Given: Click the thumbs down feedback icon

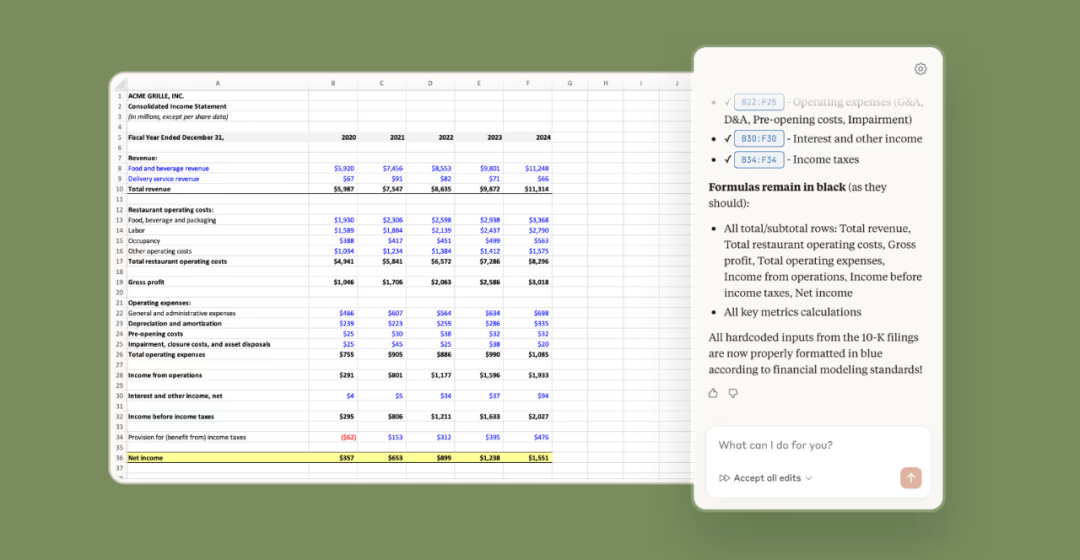Looking at the screenshot, I should click(x=733, y=393).
